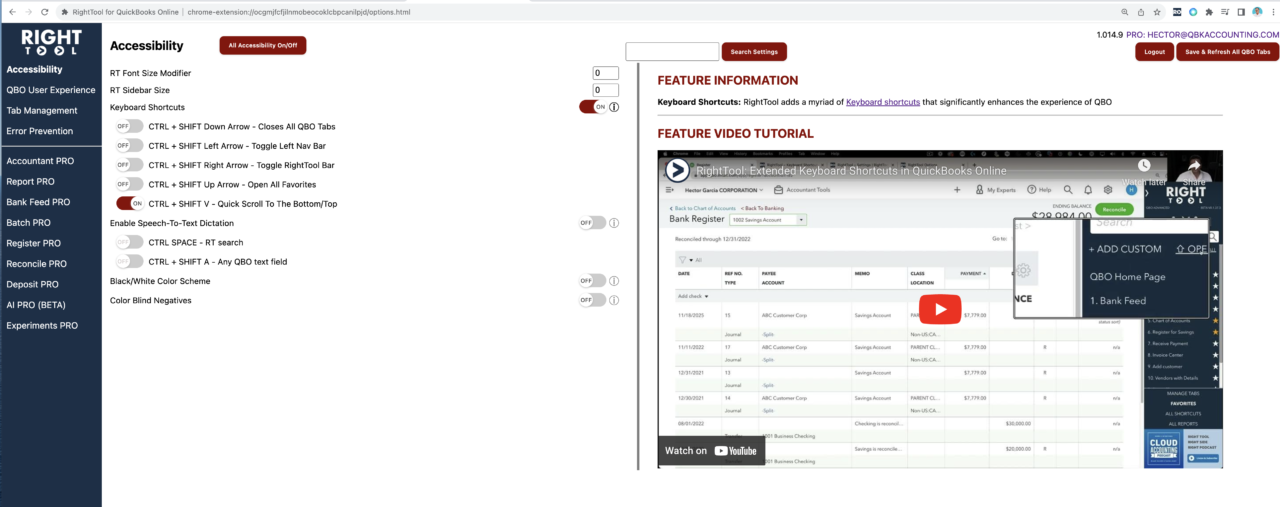
Task: Toggle the browser side panel icon
Action: coord(1241,12)
